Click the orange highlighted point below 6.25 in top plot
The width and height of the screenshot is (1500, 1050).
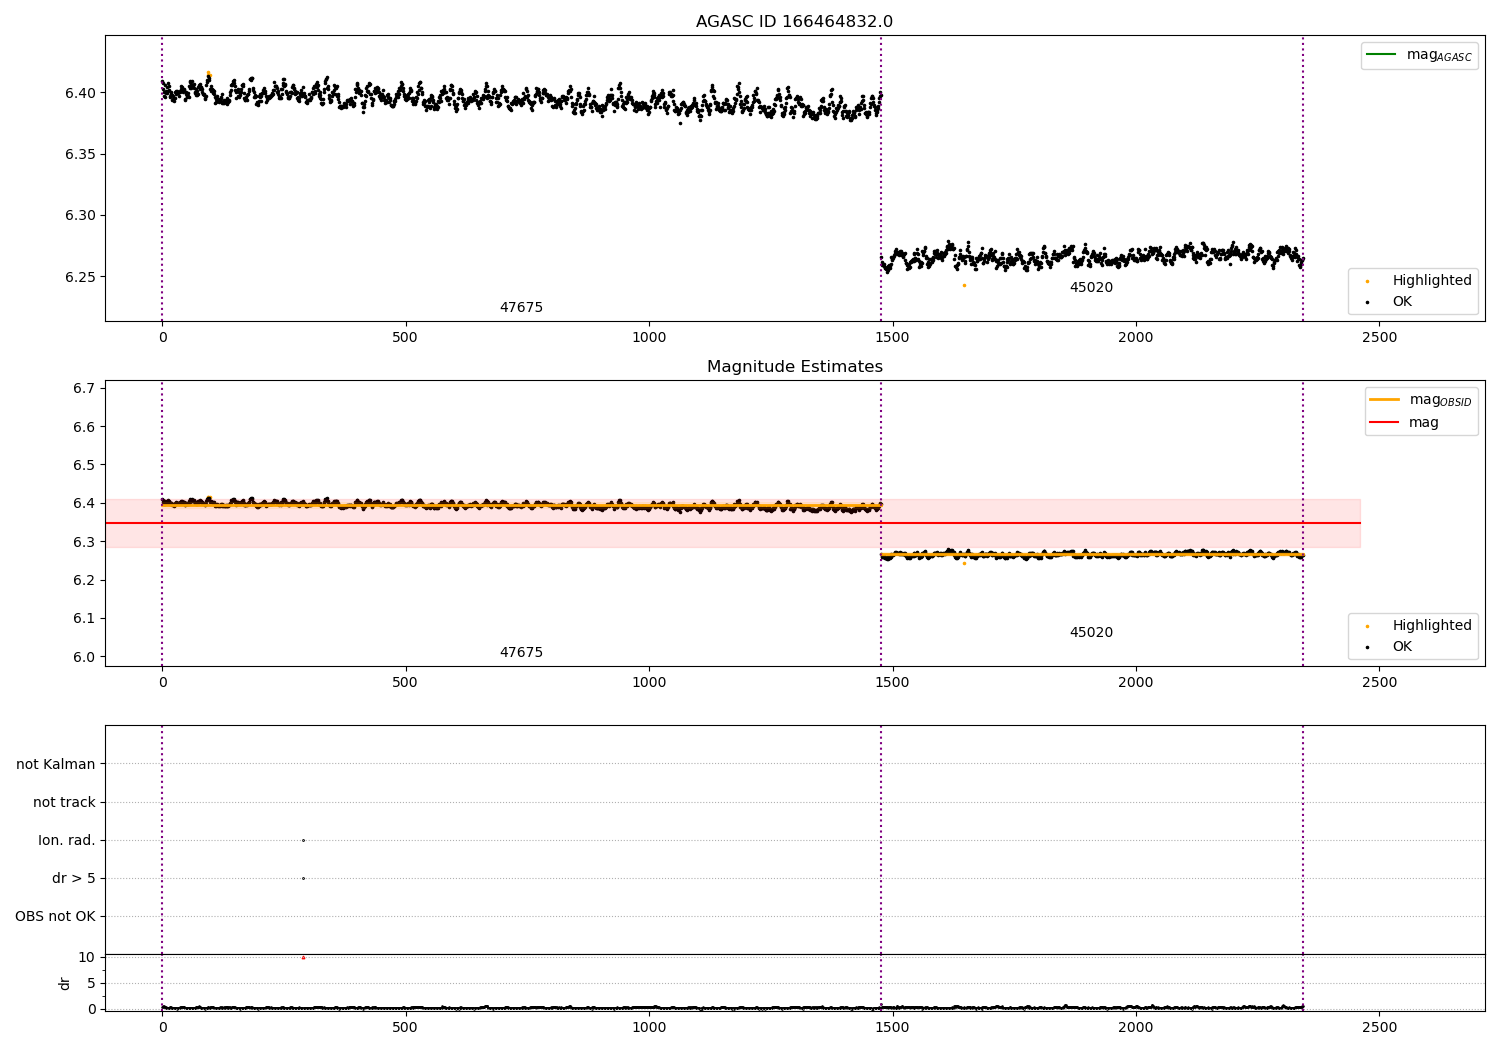964,285
